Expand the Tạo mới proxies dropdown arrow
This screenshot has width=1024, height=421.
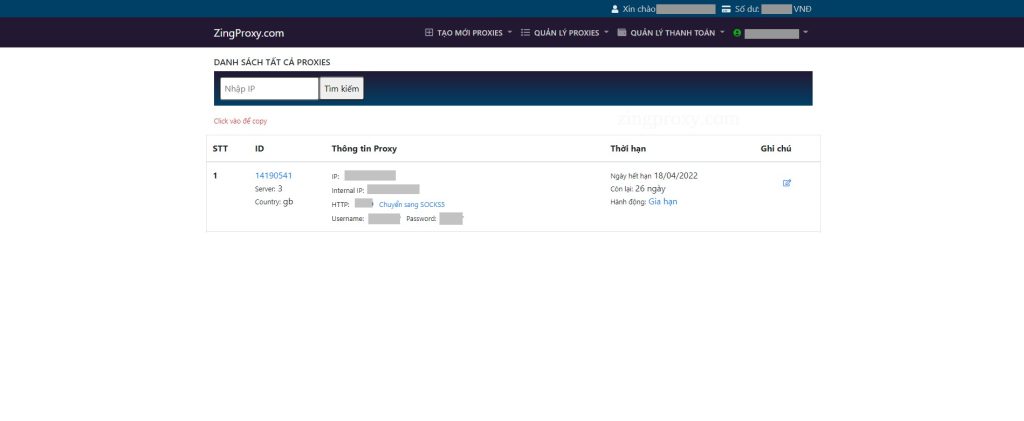(x=509, y=32)
